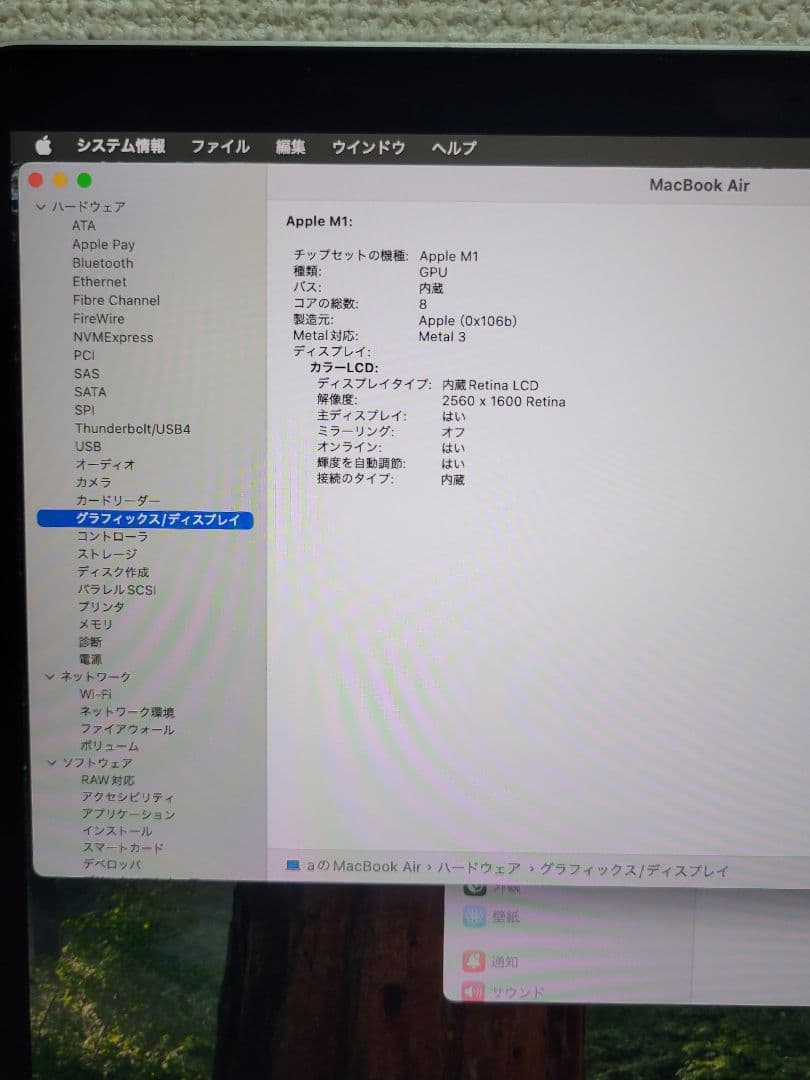Click aのMacBook Air in path bar
The image size is (810, 1080).
coord(364,866)
